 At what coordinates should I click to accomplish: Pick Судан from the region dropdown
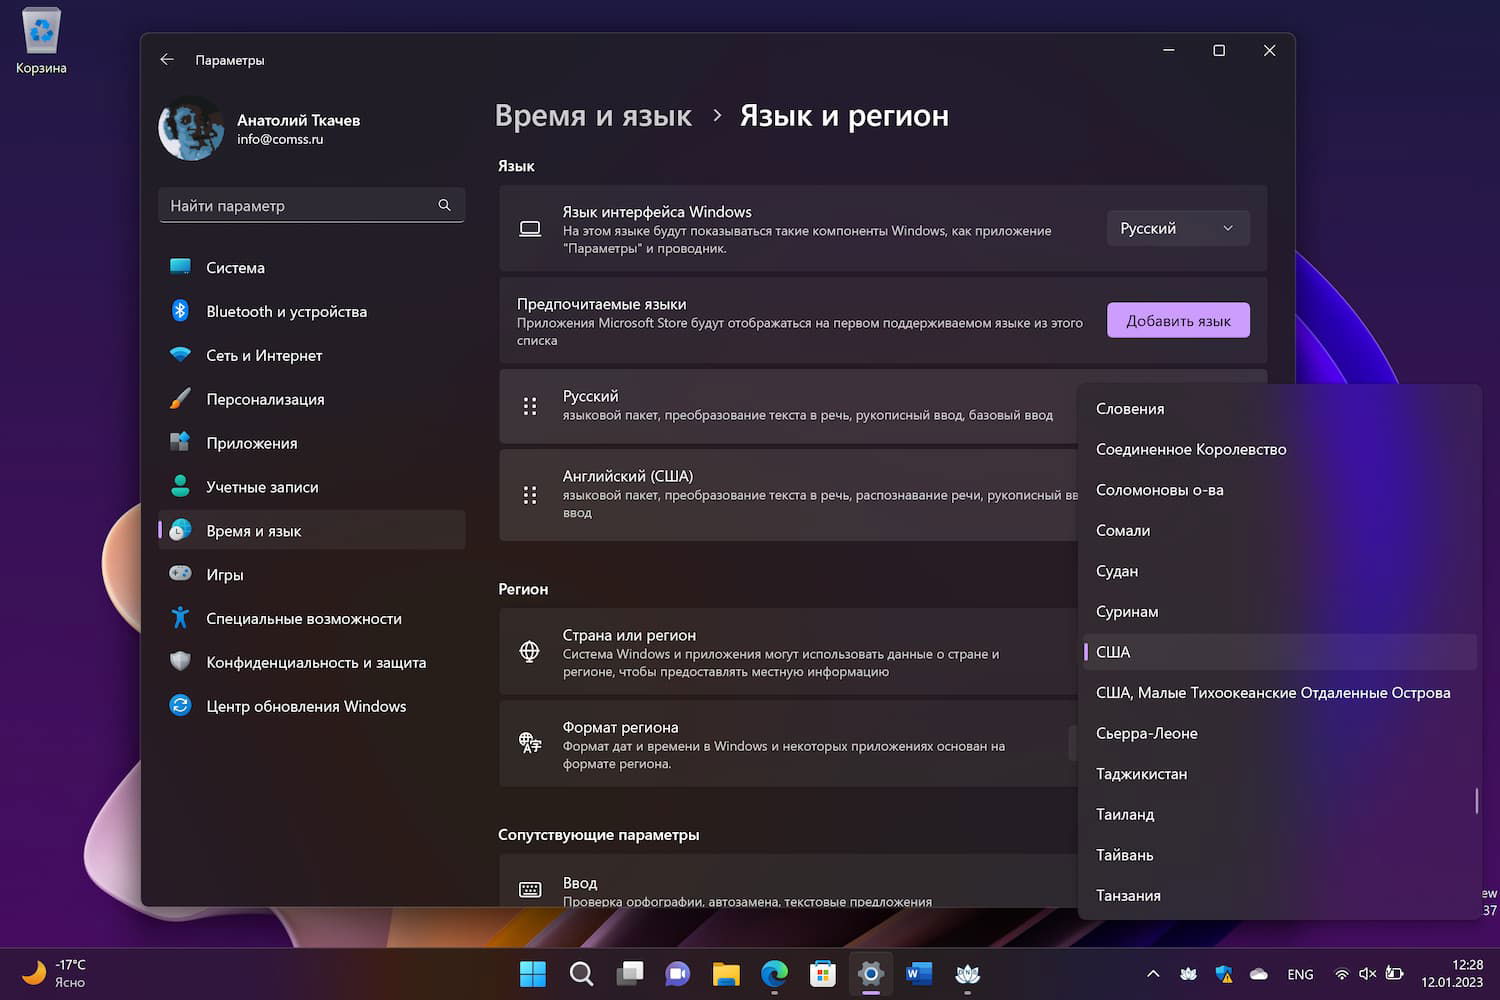pyautogui.click(x=1280, y=571)
